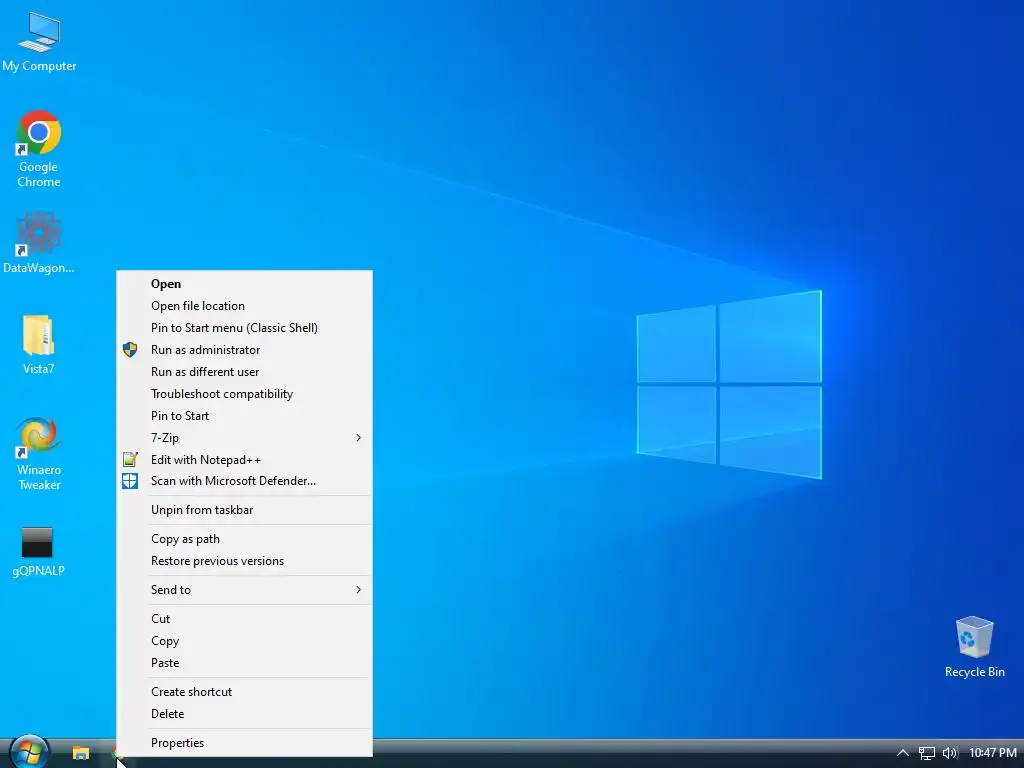The image size is (1024, 768).
Task: Expand the Send to submenu
Action: click(244, 590)
